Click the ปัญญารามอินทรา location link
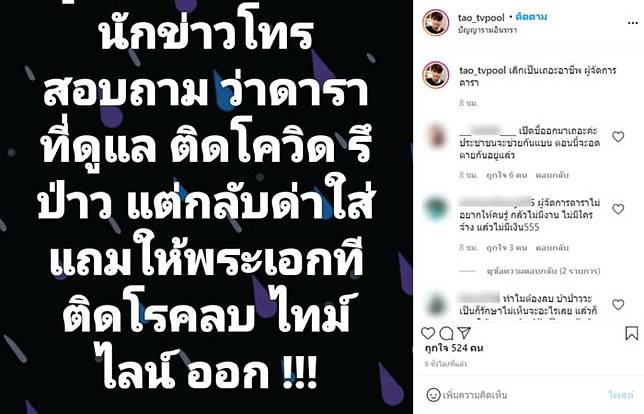The height and width of the screenshot is (414, 644). point(488,30)
